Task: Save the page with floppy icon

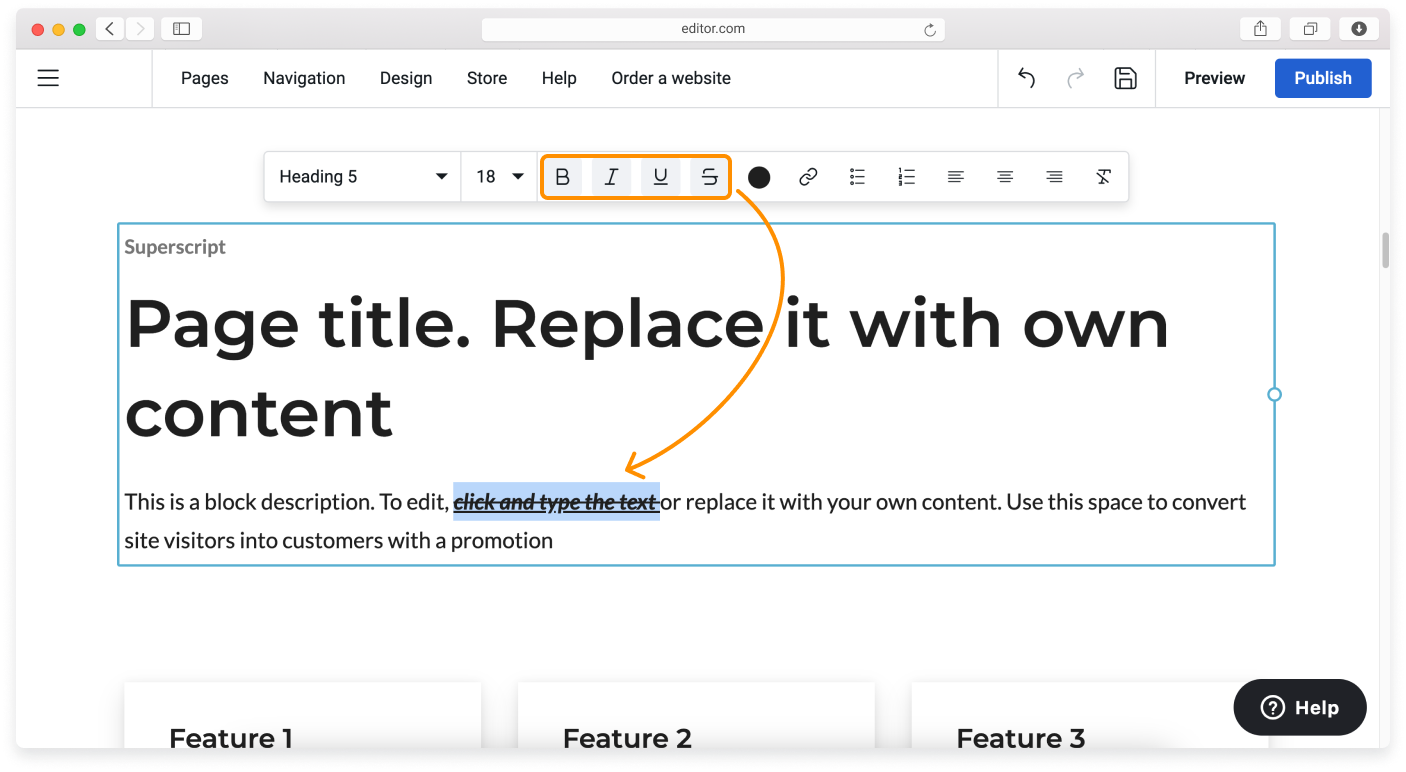Action: point(1125,78)
